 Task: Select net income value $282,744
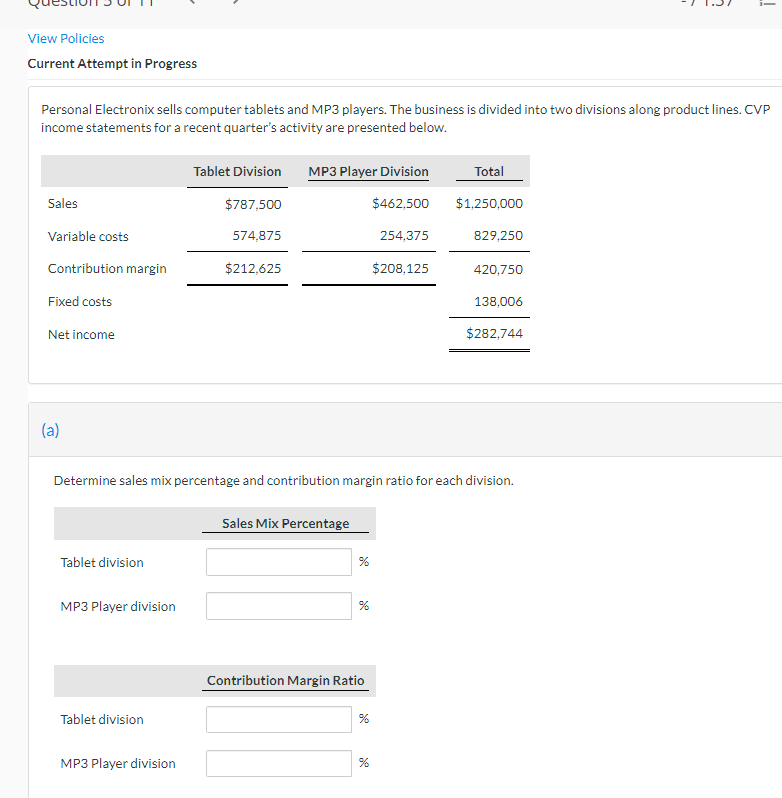coord(494,334)
